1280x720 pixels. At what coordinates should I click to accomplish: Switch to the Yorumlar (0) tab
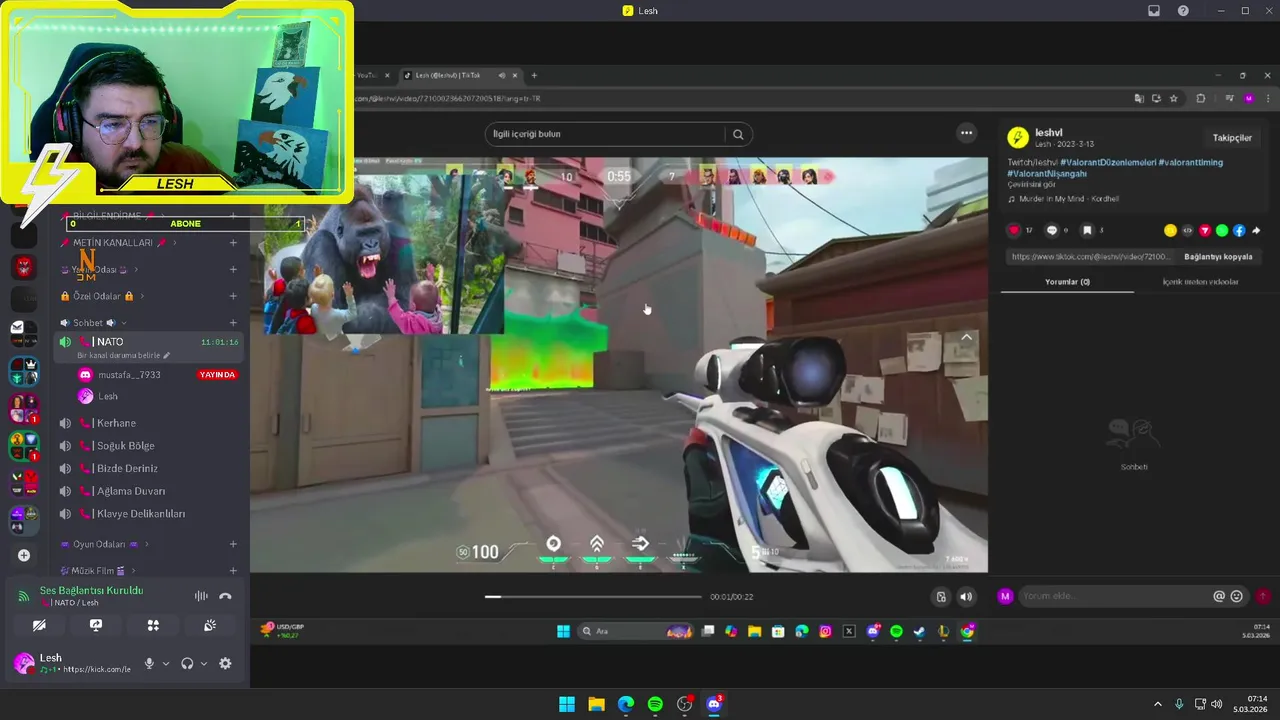1067,282
